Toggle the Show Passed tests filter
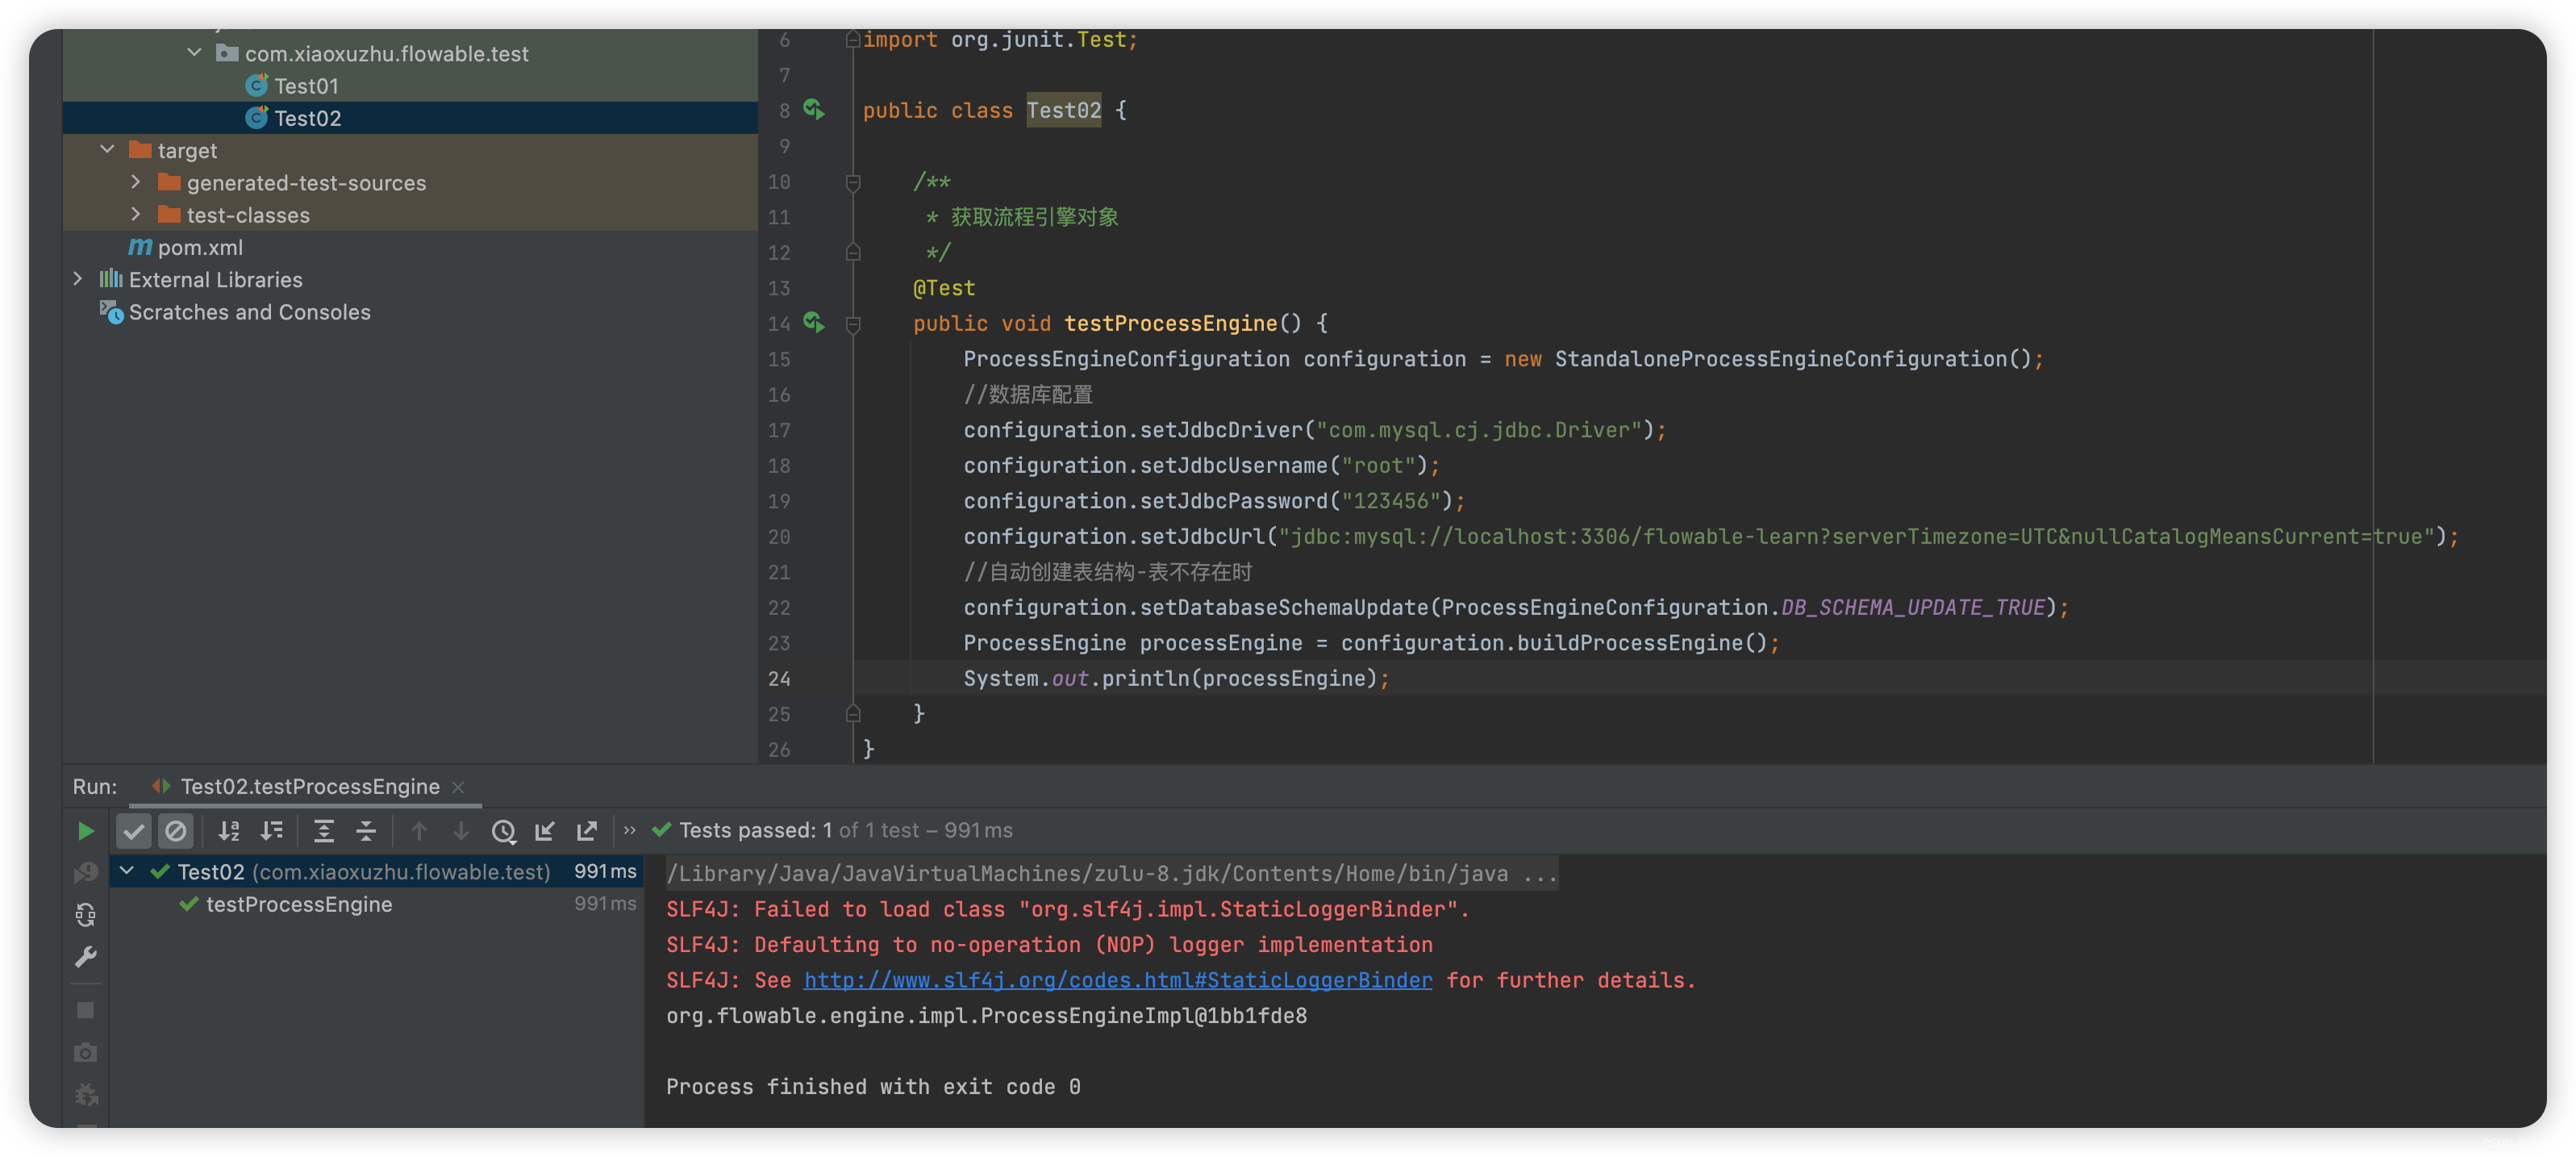The height and width of the screenshot is (1157, 2576). 134,830
